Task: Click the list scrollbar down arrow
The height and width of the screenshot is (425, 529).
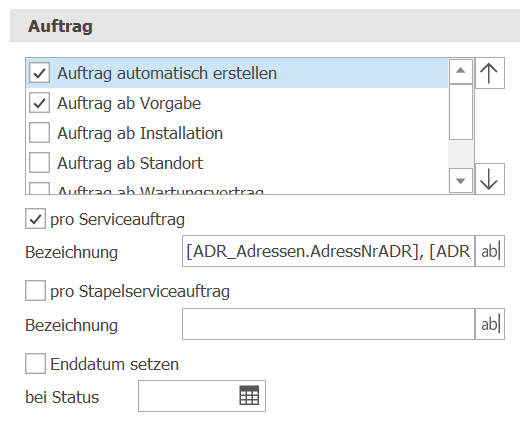Action: pyautogui.click(x=461, y=181)
